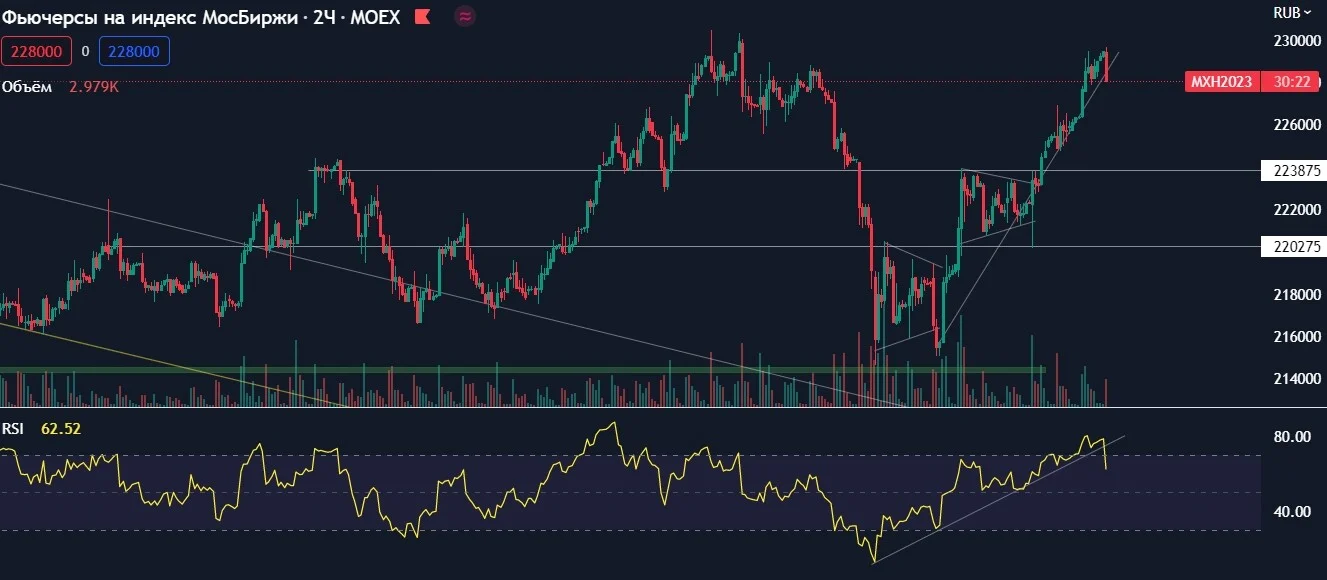Select the Объём volume indicator label
1327x580 pixels.
27,87
